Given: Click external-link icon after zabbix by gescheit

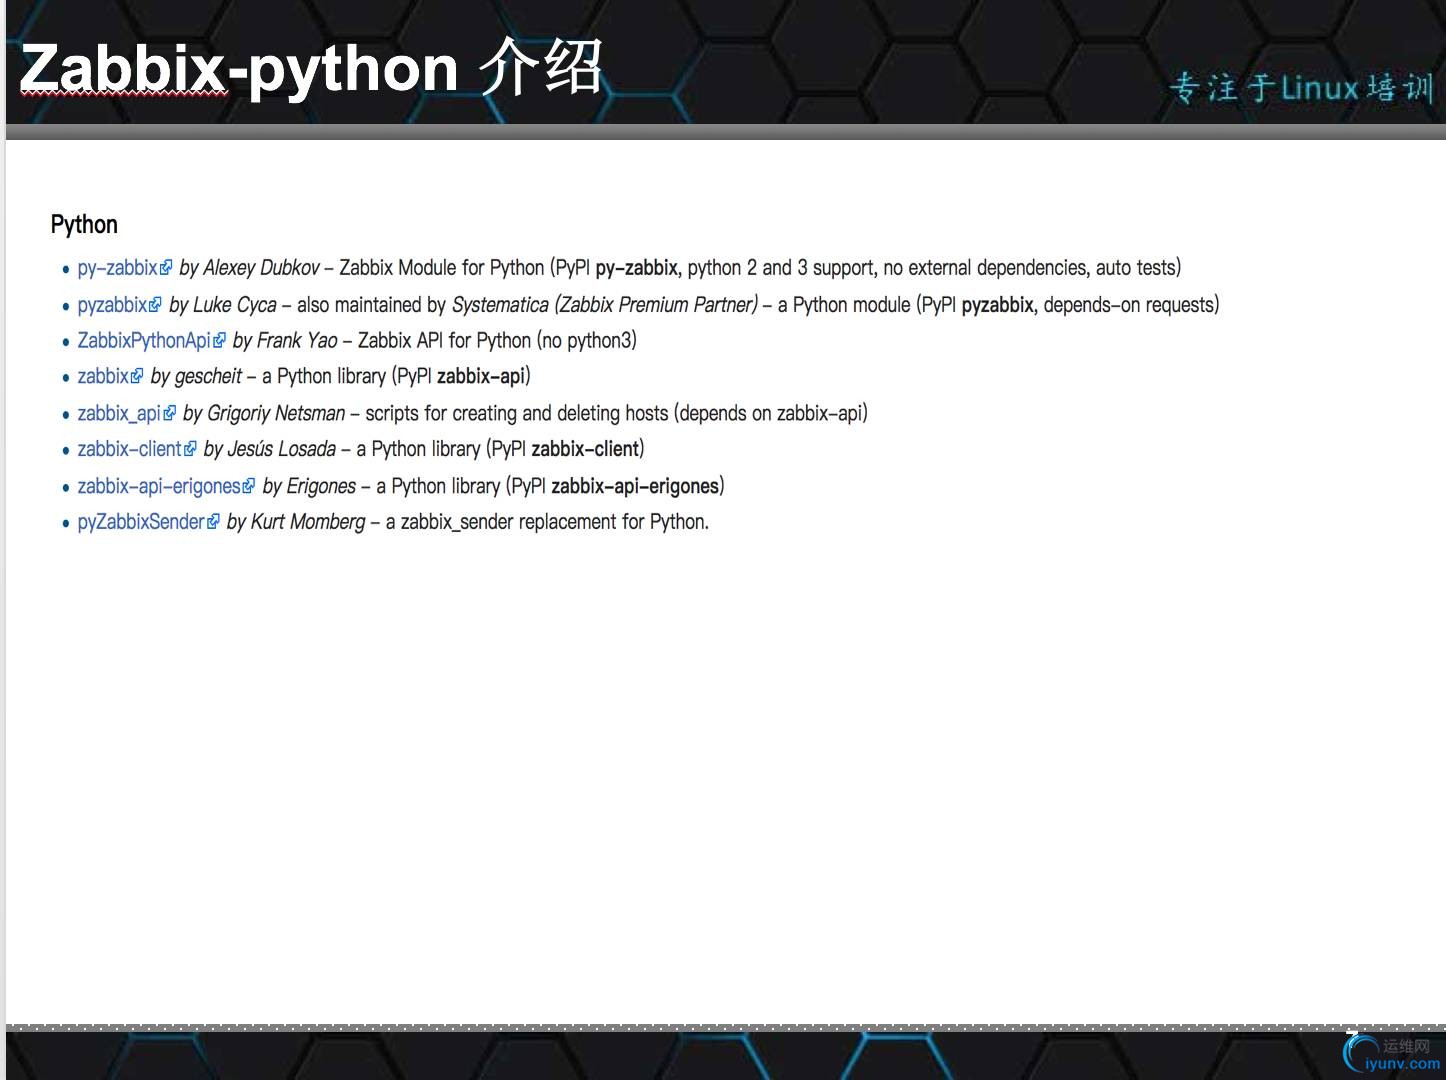Looking at the screenshot, I should click(137, 377).
